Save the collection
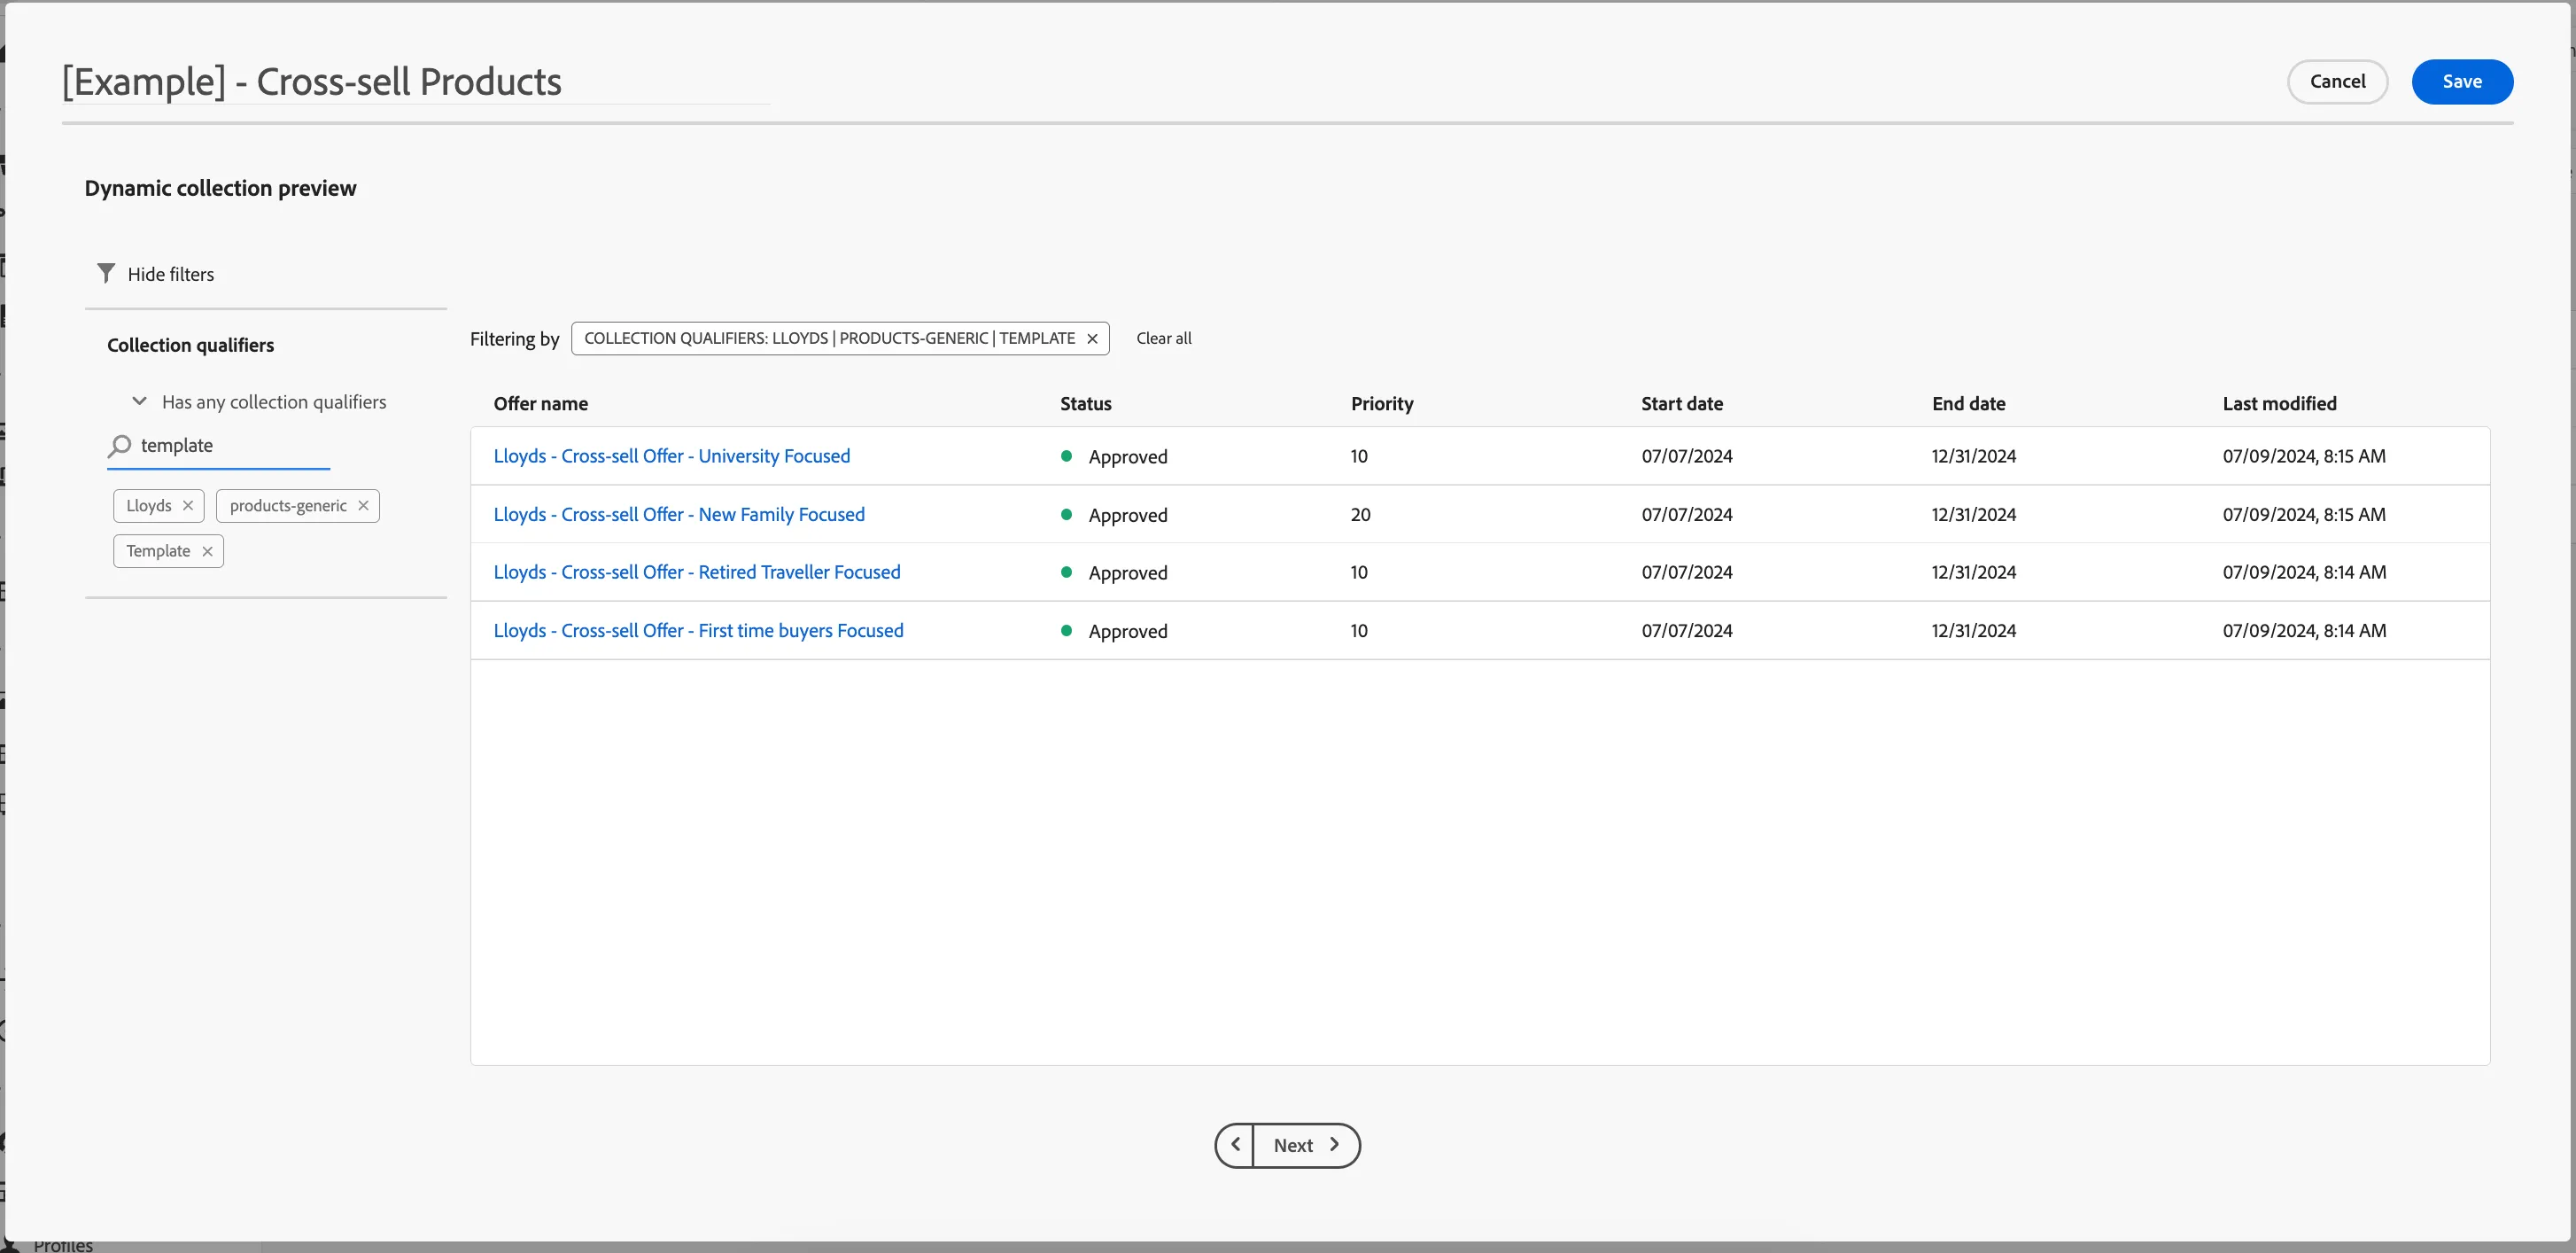 click(x=2462, y=82)
